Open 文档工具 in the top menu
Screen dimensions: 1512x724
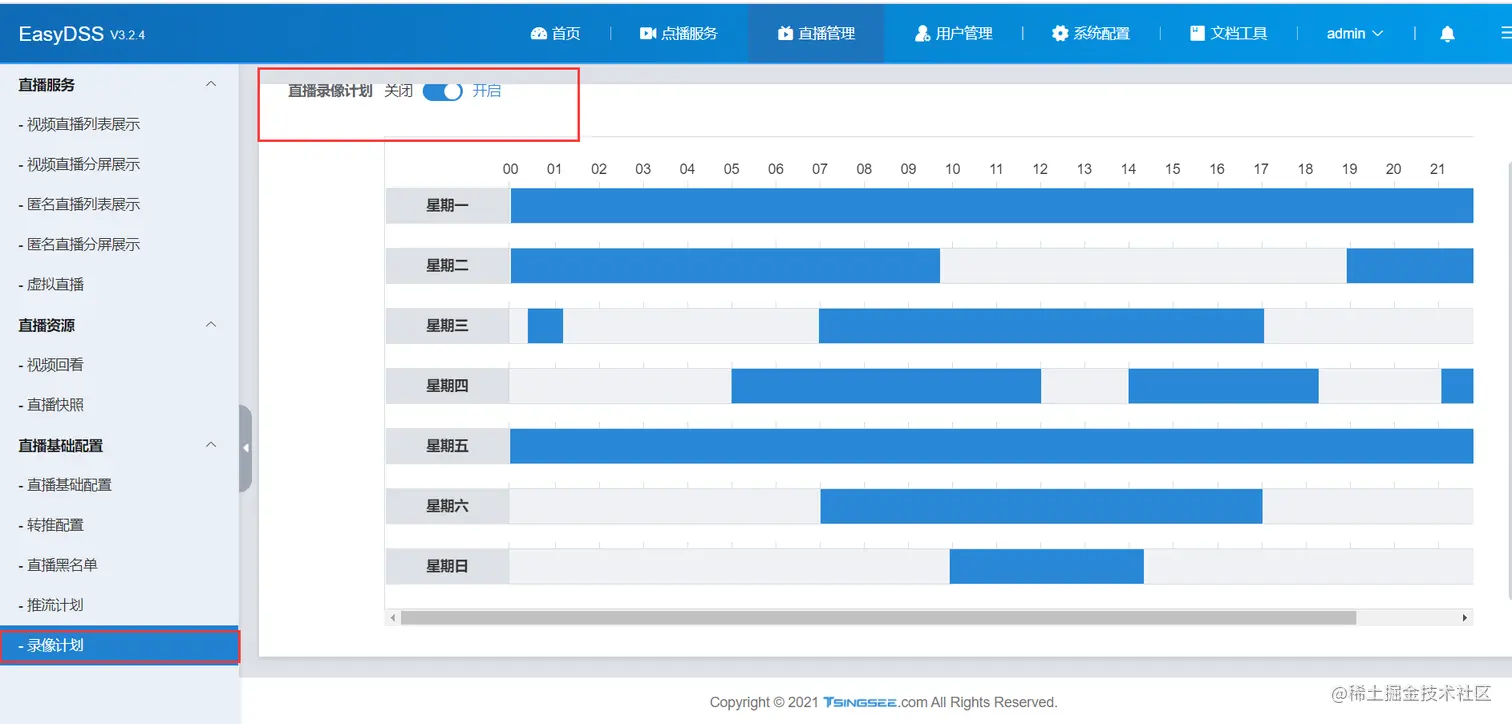pos(1229,33)
